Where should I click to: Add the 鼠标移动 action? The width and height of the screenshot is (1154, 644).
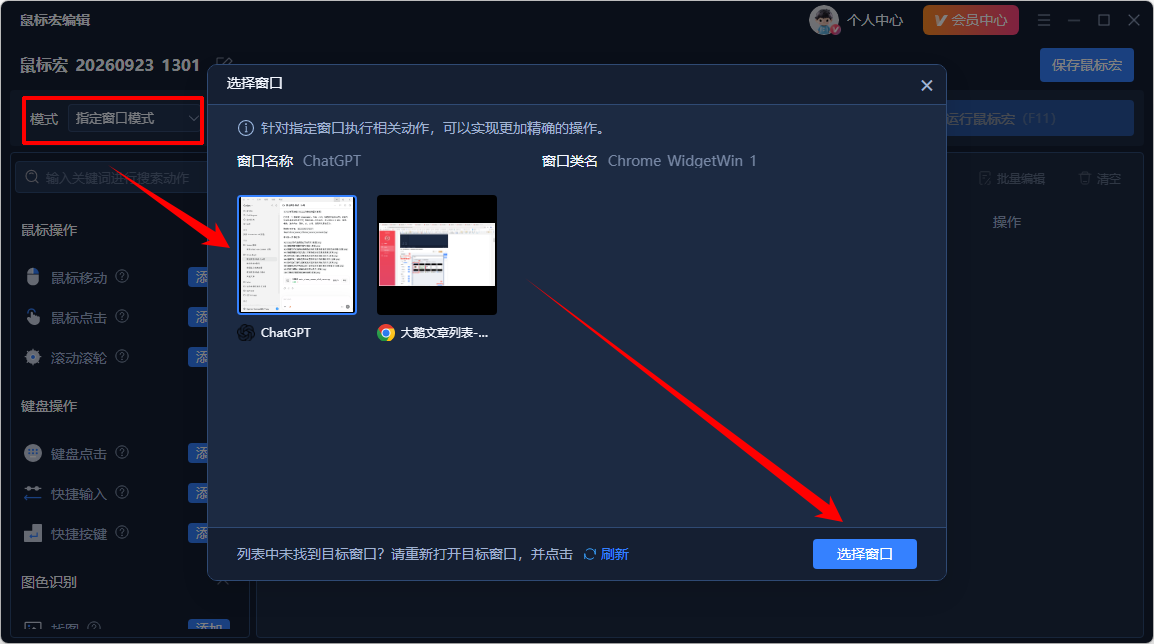pos(199,277)
